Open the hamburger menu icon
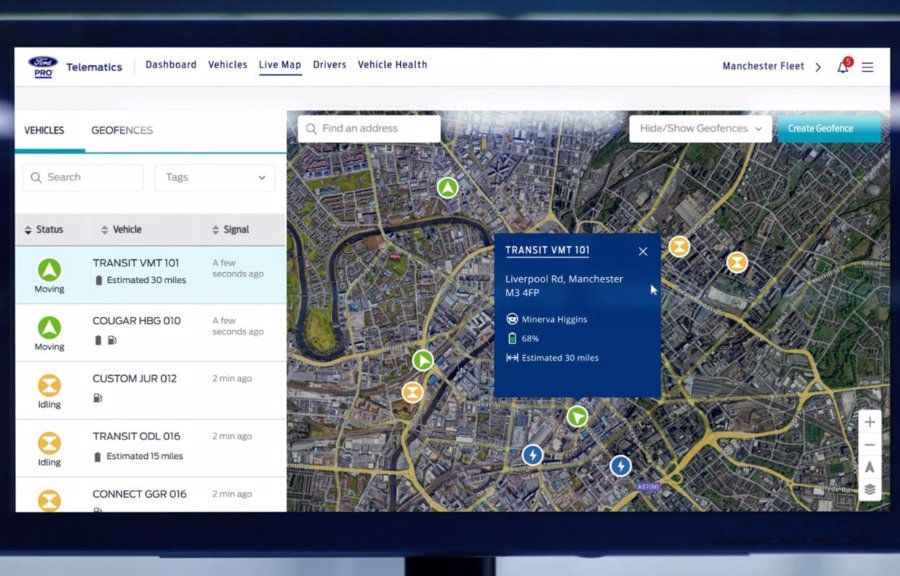The width and height of the screenshot is (900, 576). tap(867, 67)
